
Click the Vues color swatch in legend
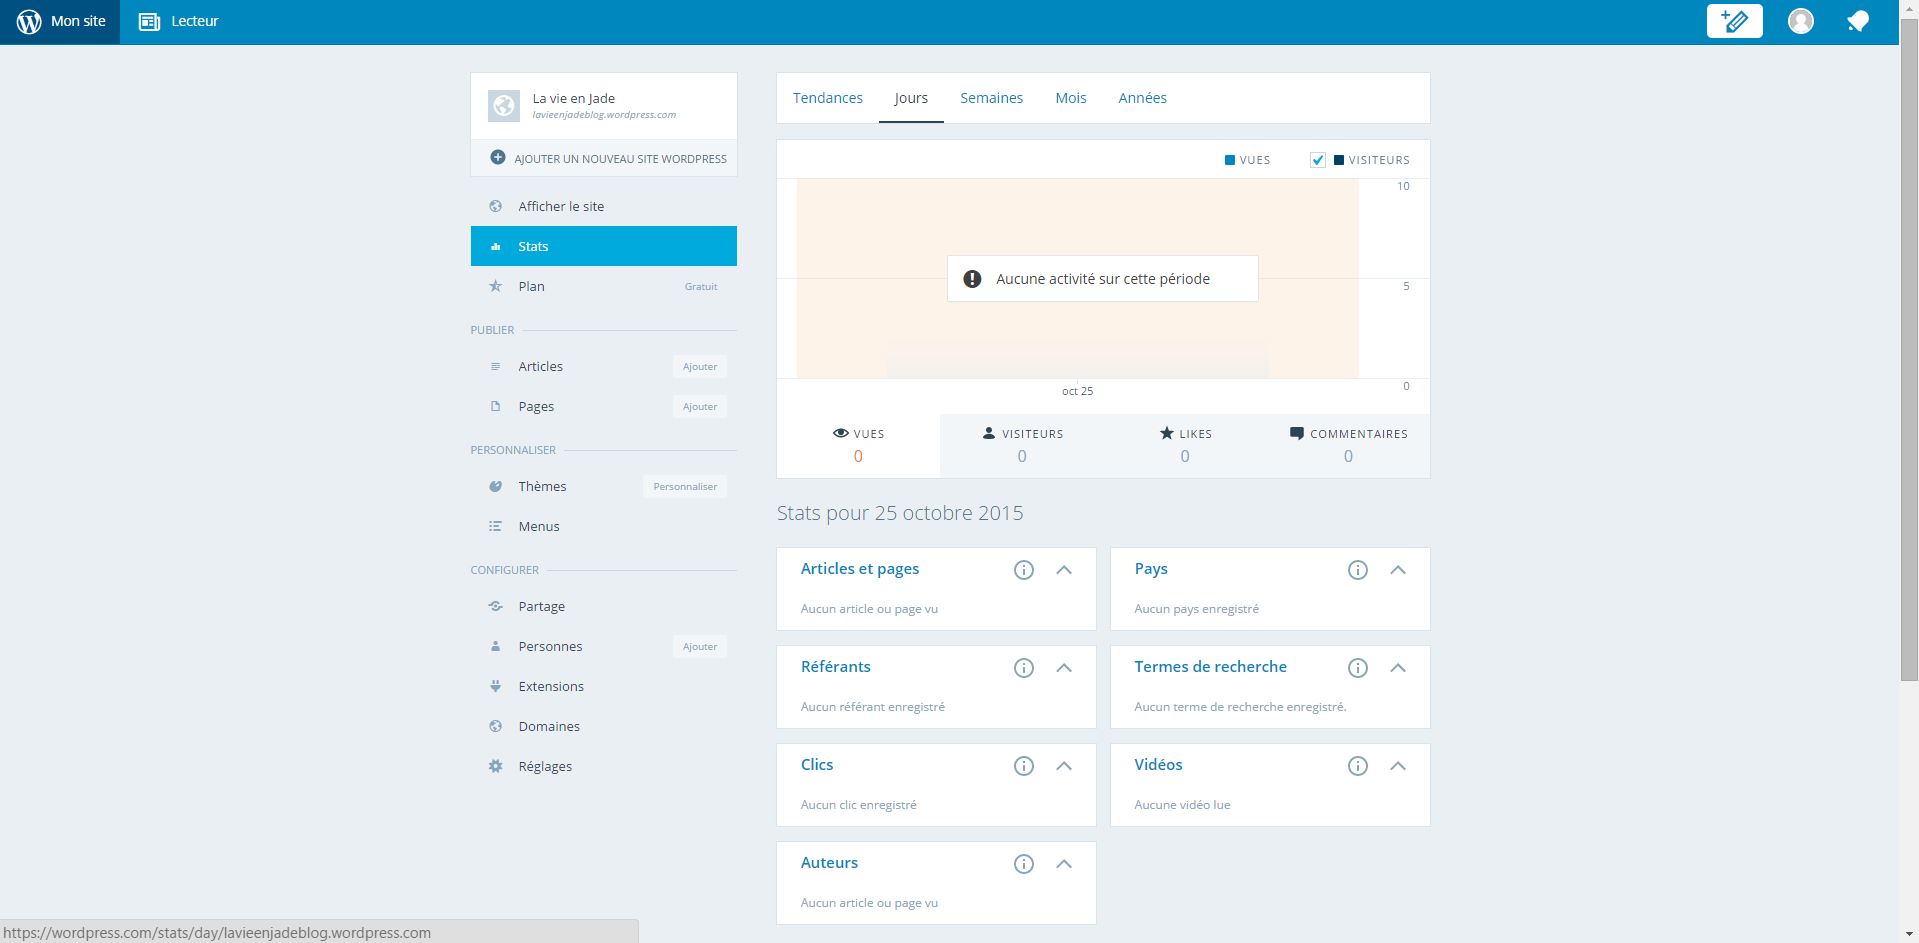click(1229, 160)
